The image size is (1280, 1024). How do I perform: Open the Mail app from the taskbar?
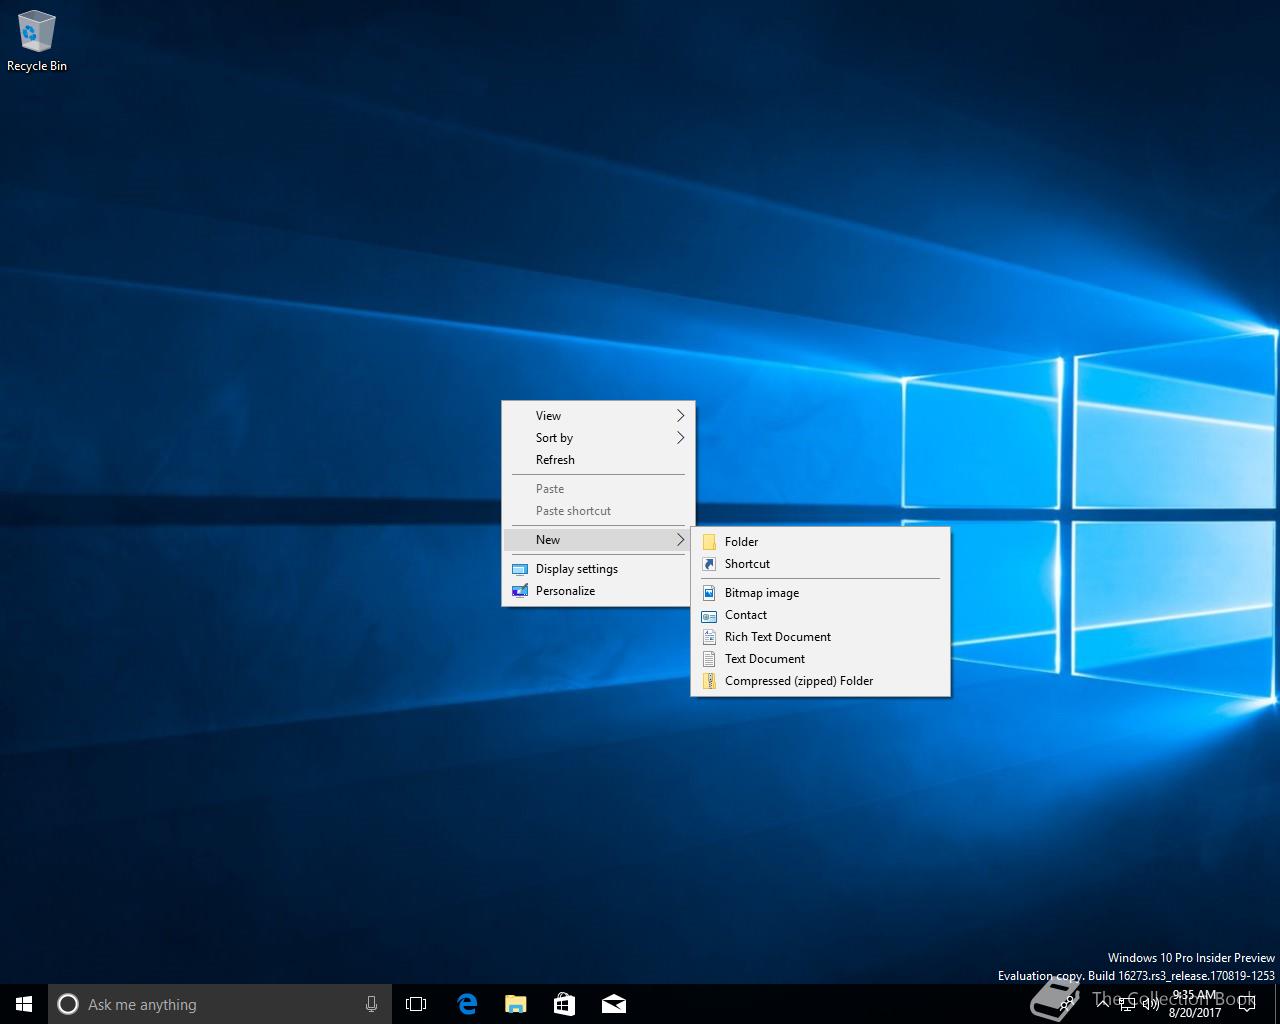[613, 1004]
